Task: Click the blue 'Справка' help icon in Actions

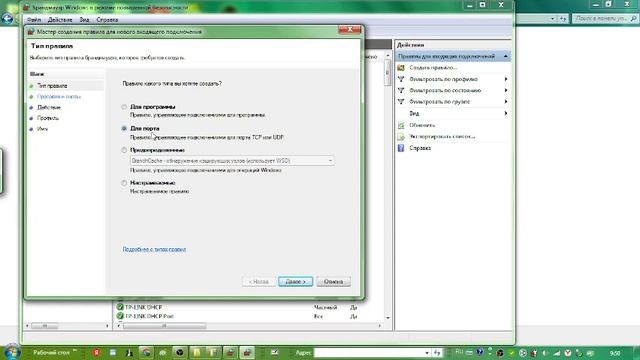Action: pos(401,148)
